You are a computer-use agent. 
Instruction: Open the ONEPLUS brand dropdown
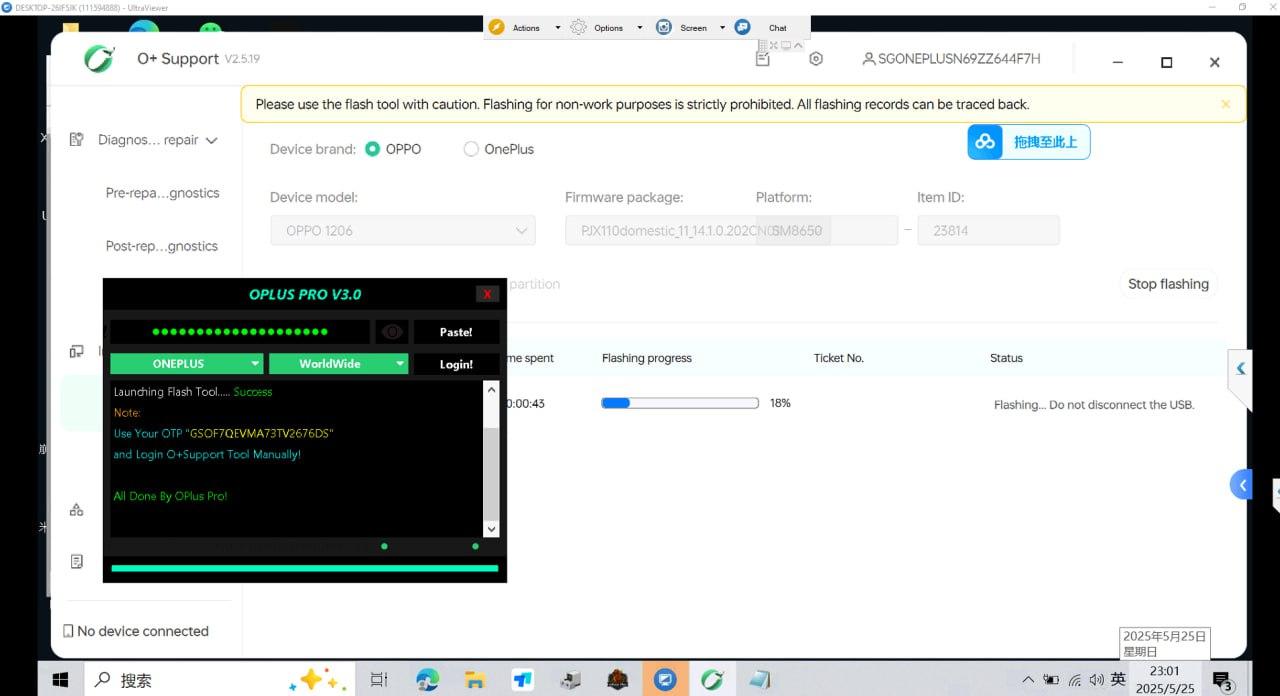tap(187, 364)
